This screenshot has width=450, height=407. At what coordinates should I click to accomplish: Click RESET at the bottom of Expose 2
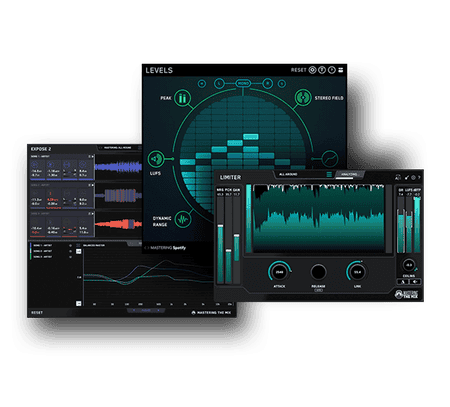(37, 313)
